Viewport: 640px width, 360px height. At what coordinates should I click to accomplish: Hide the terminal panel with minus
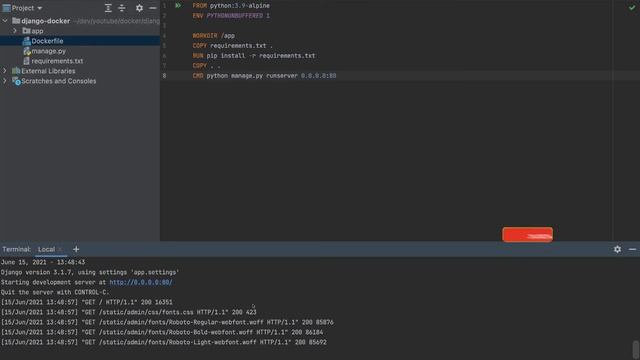pos(632,249)
